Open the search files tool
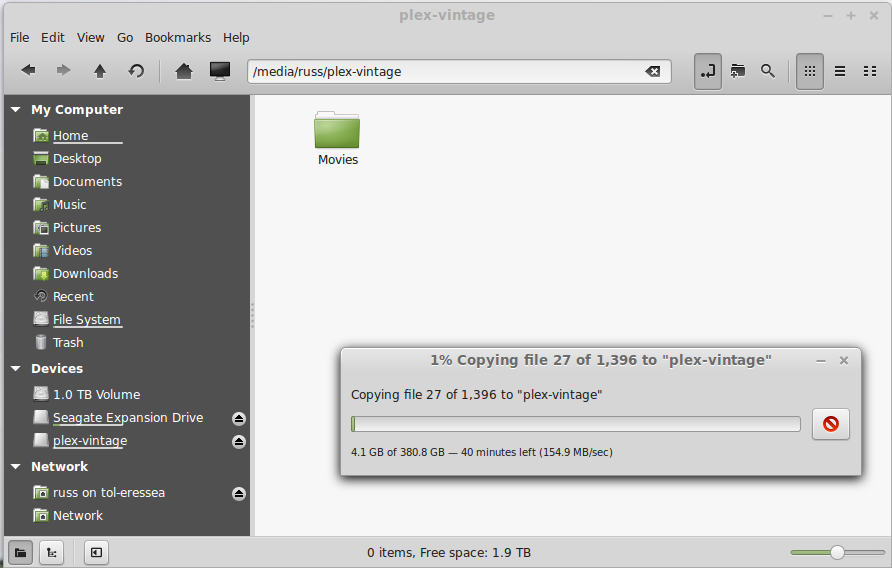Viewport: 892px width, 568px height. [x=767, y=71]
